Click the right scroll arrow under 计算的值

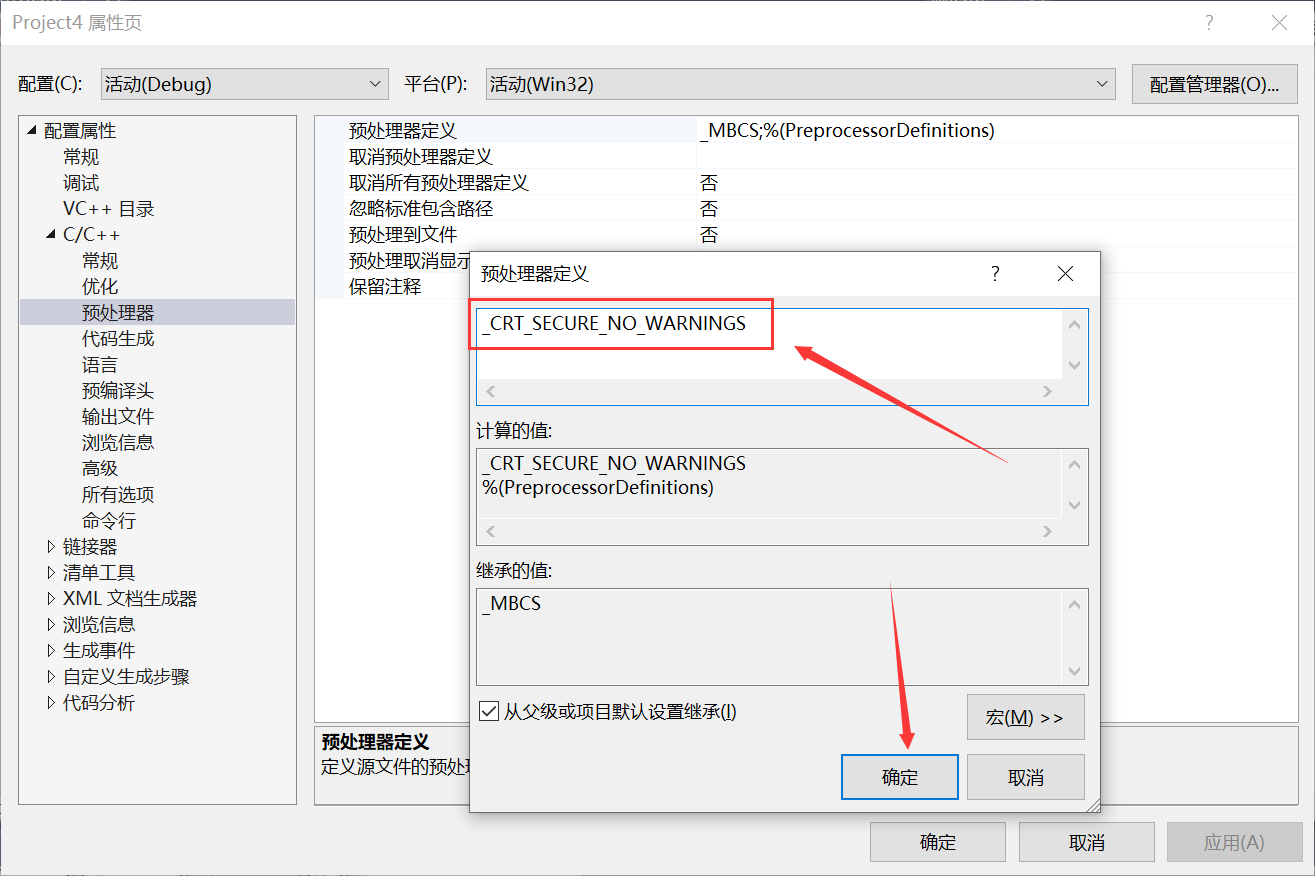point(1046,531)
